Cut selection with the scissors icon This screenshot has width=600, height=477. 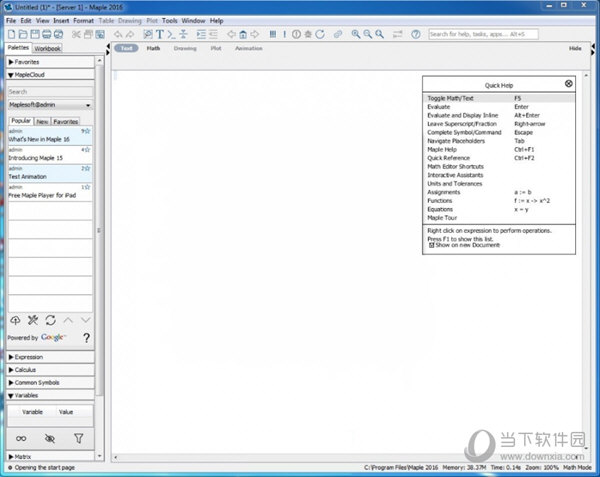coord(76,34)
